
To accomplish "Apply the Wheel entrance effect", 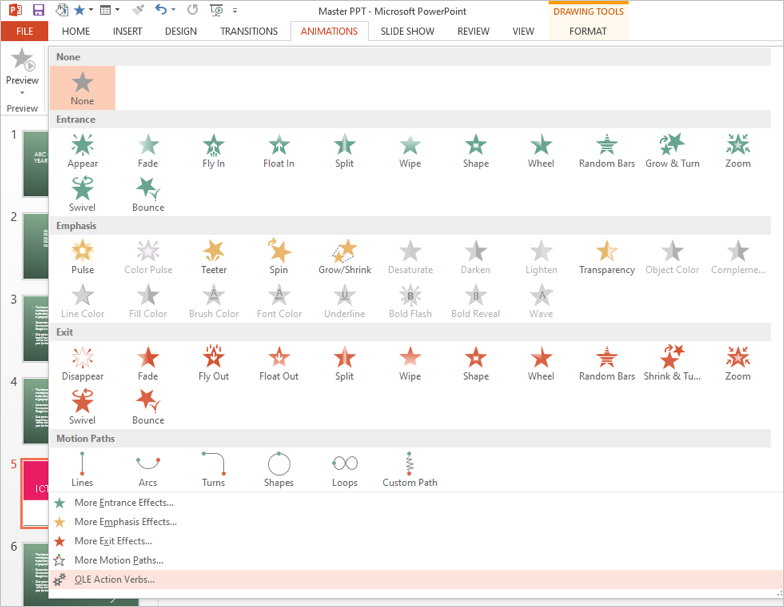I will 541,150.
